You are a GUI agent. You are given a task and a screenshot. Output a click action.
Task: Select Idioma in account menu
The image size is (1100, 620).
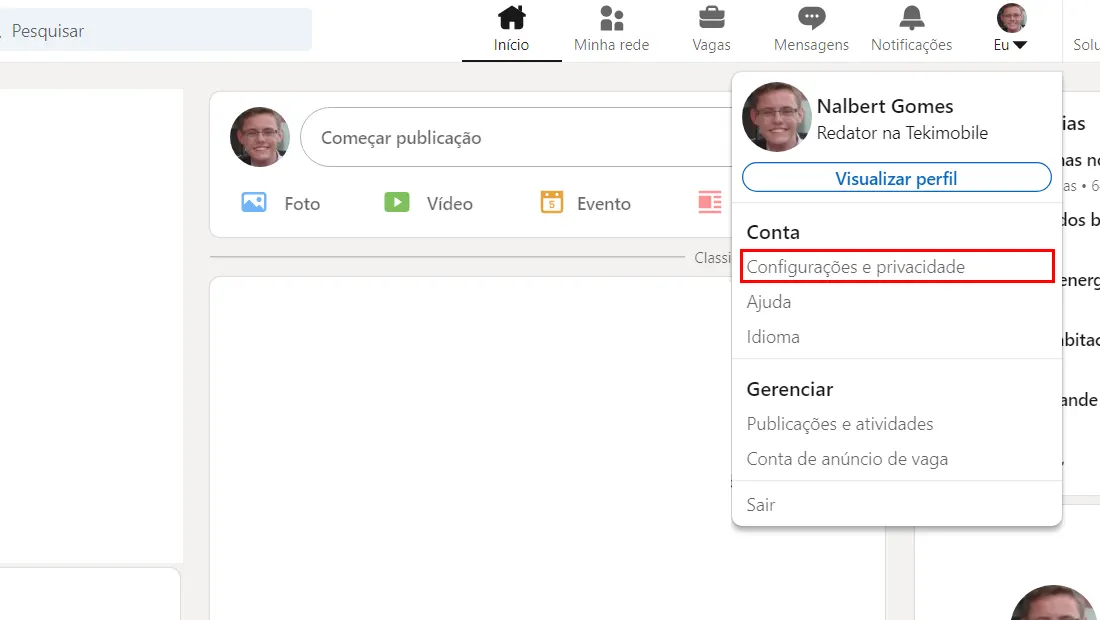(x=773, y=337)
